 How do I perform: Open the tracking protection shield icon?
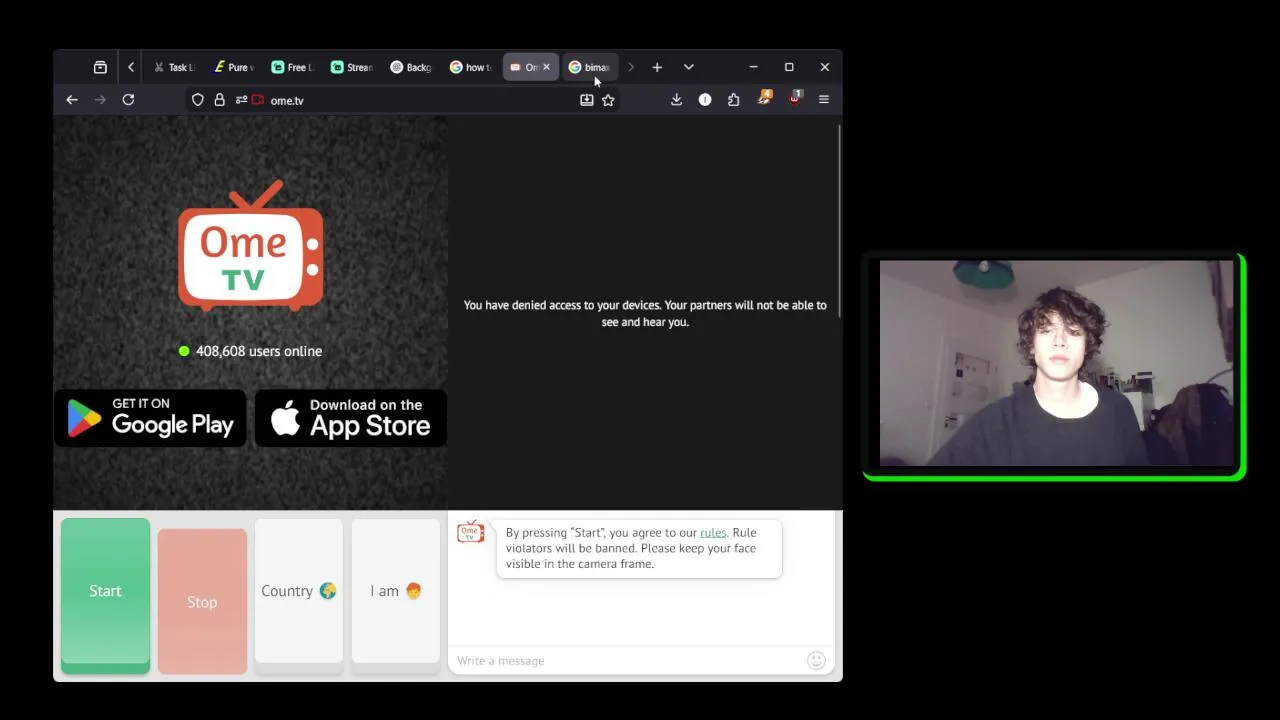198,100
